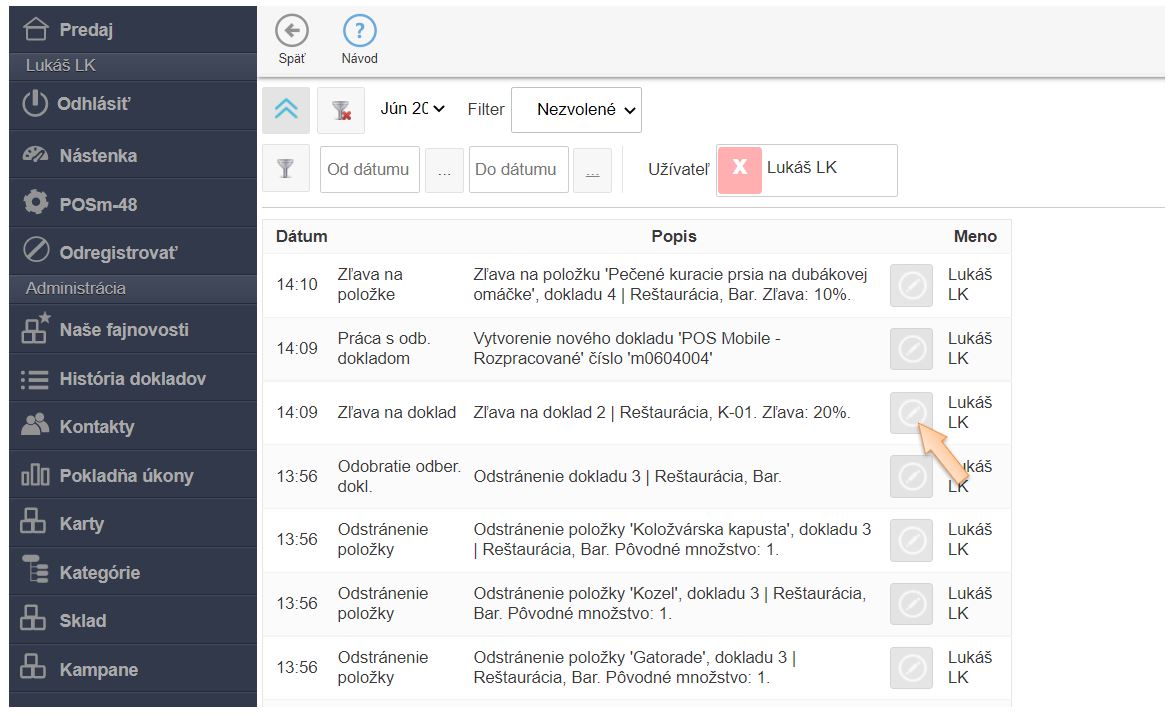Open the Návod help icon
Image resolution: width=1172 pixels, height=721 pixels.
point(359,32)
